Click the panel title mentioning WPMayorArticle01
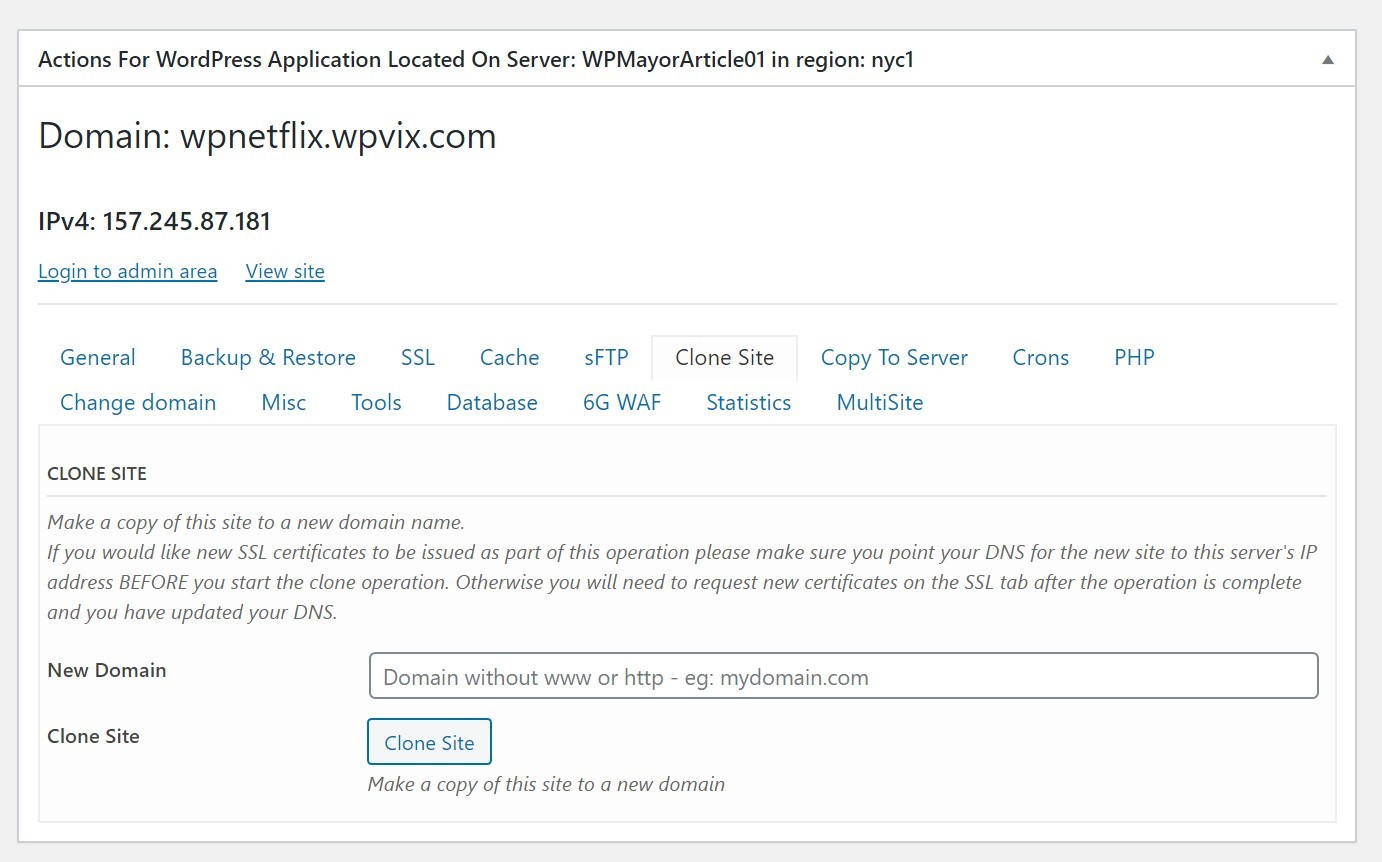The height and width of the screenshot is (862, 1382). click(476, 60)
